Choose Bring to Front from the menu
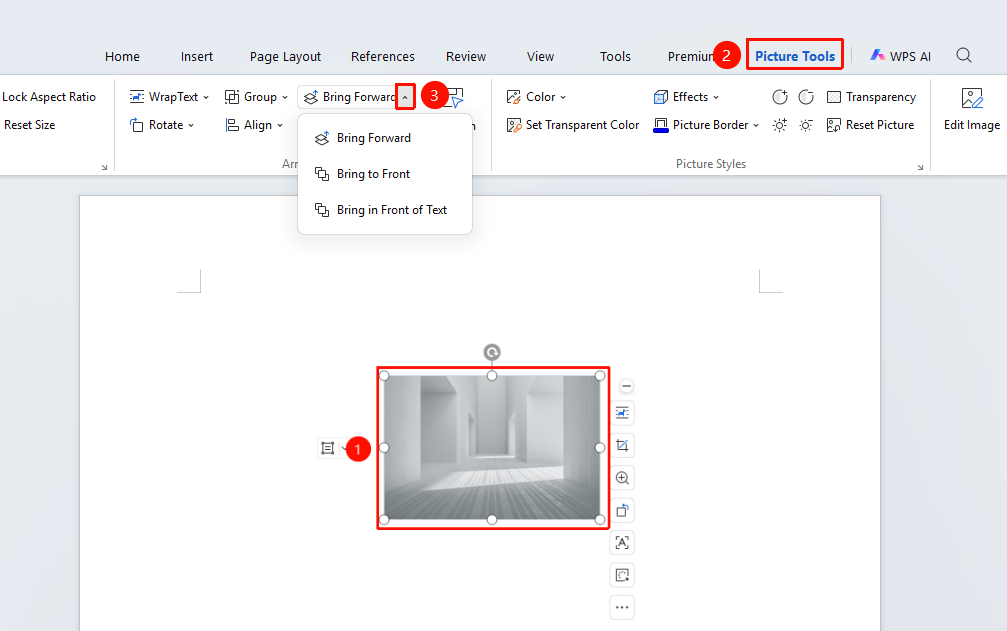1007x631 pixels. [385, 174]
